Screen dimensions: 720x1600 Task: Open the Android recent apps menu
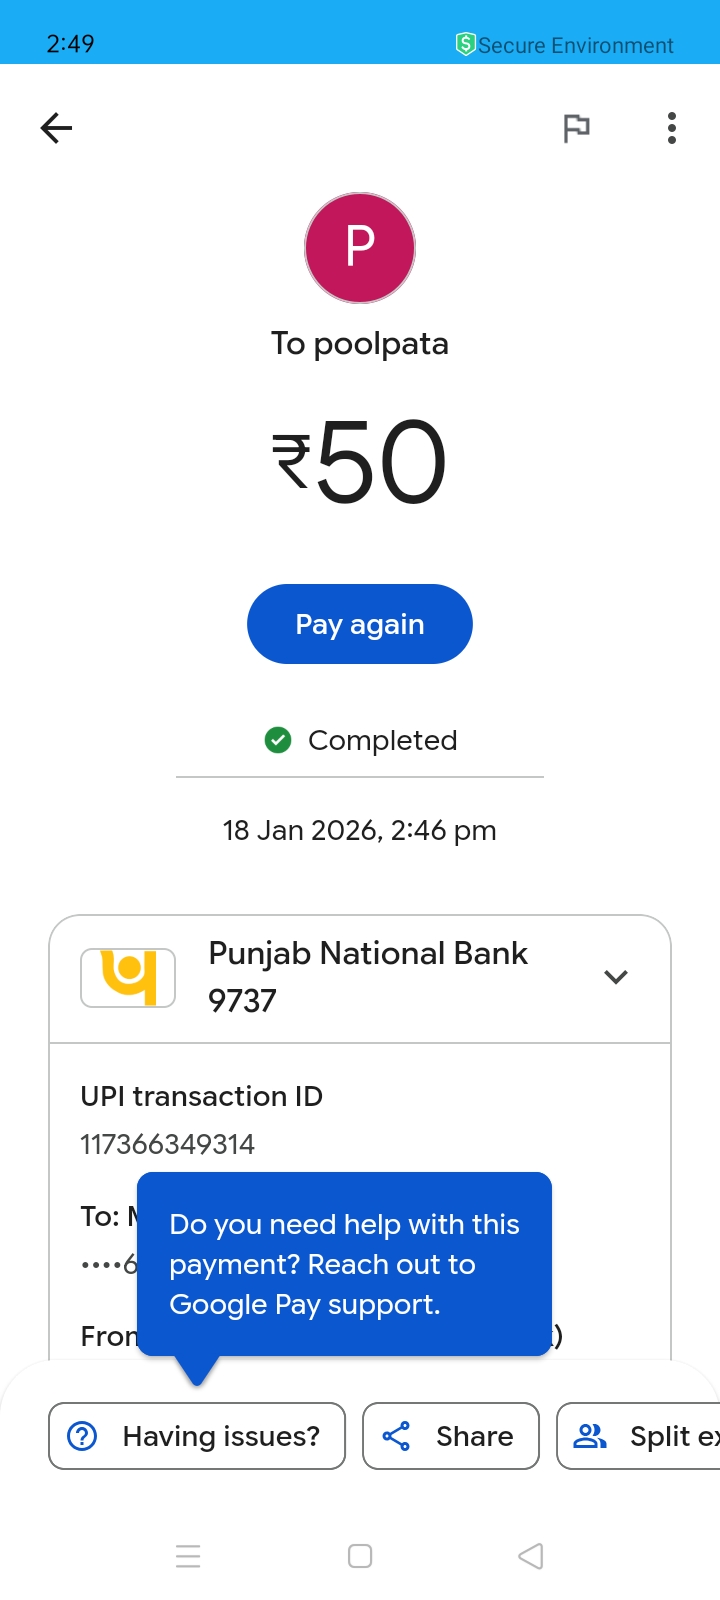188,1556
